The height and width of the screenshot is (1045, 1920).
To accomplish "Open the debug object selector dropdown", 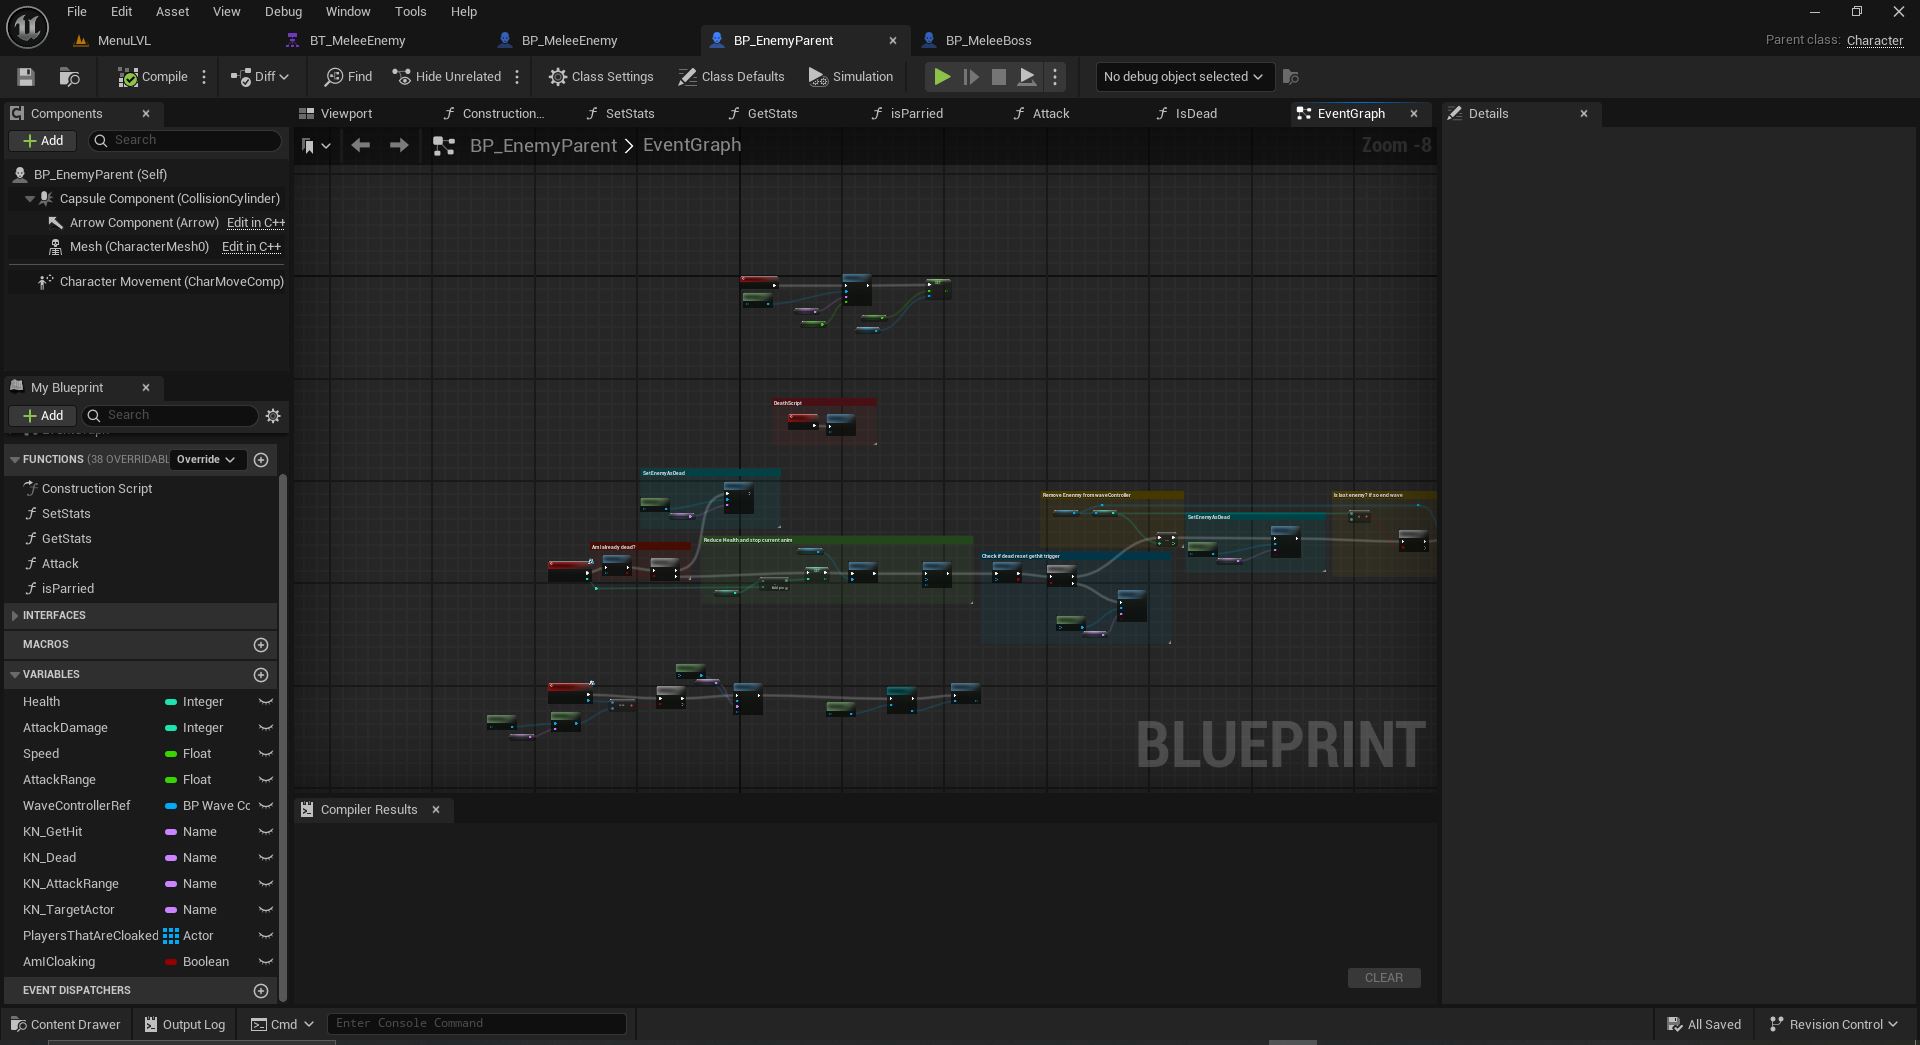I will click(1183, 77).
